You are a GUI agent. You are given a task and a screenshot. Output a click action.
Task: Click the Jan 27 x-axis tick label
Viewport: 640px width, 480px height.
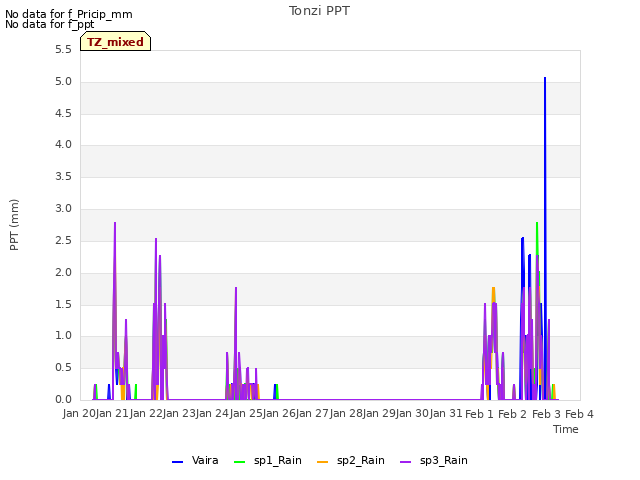(x=312, y=414)
